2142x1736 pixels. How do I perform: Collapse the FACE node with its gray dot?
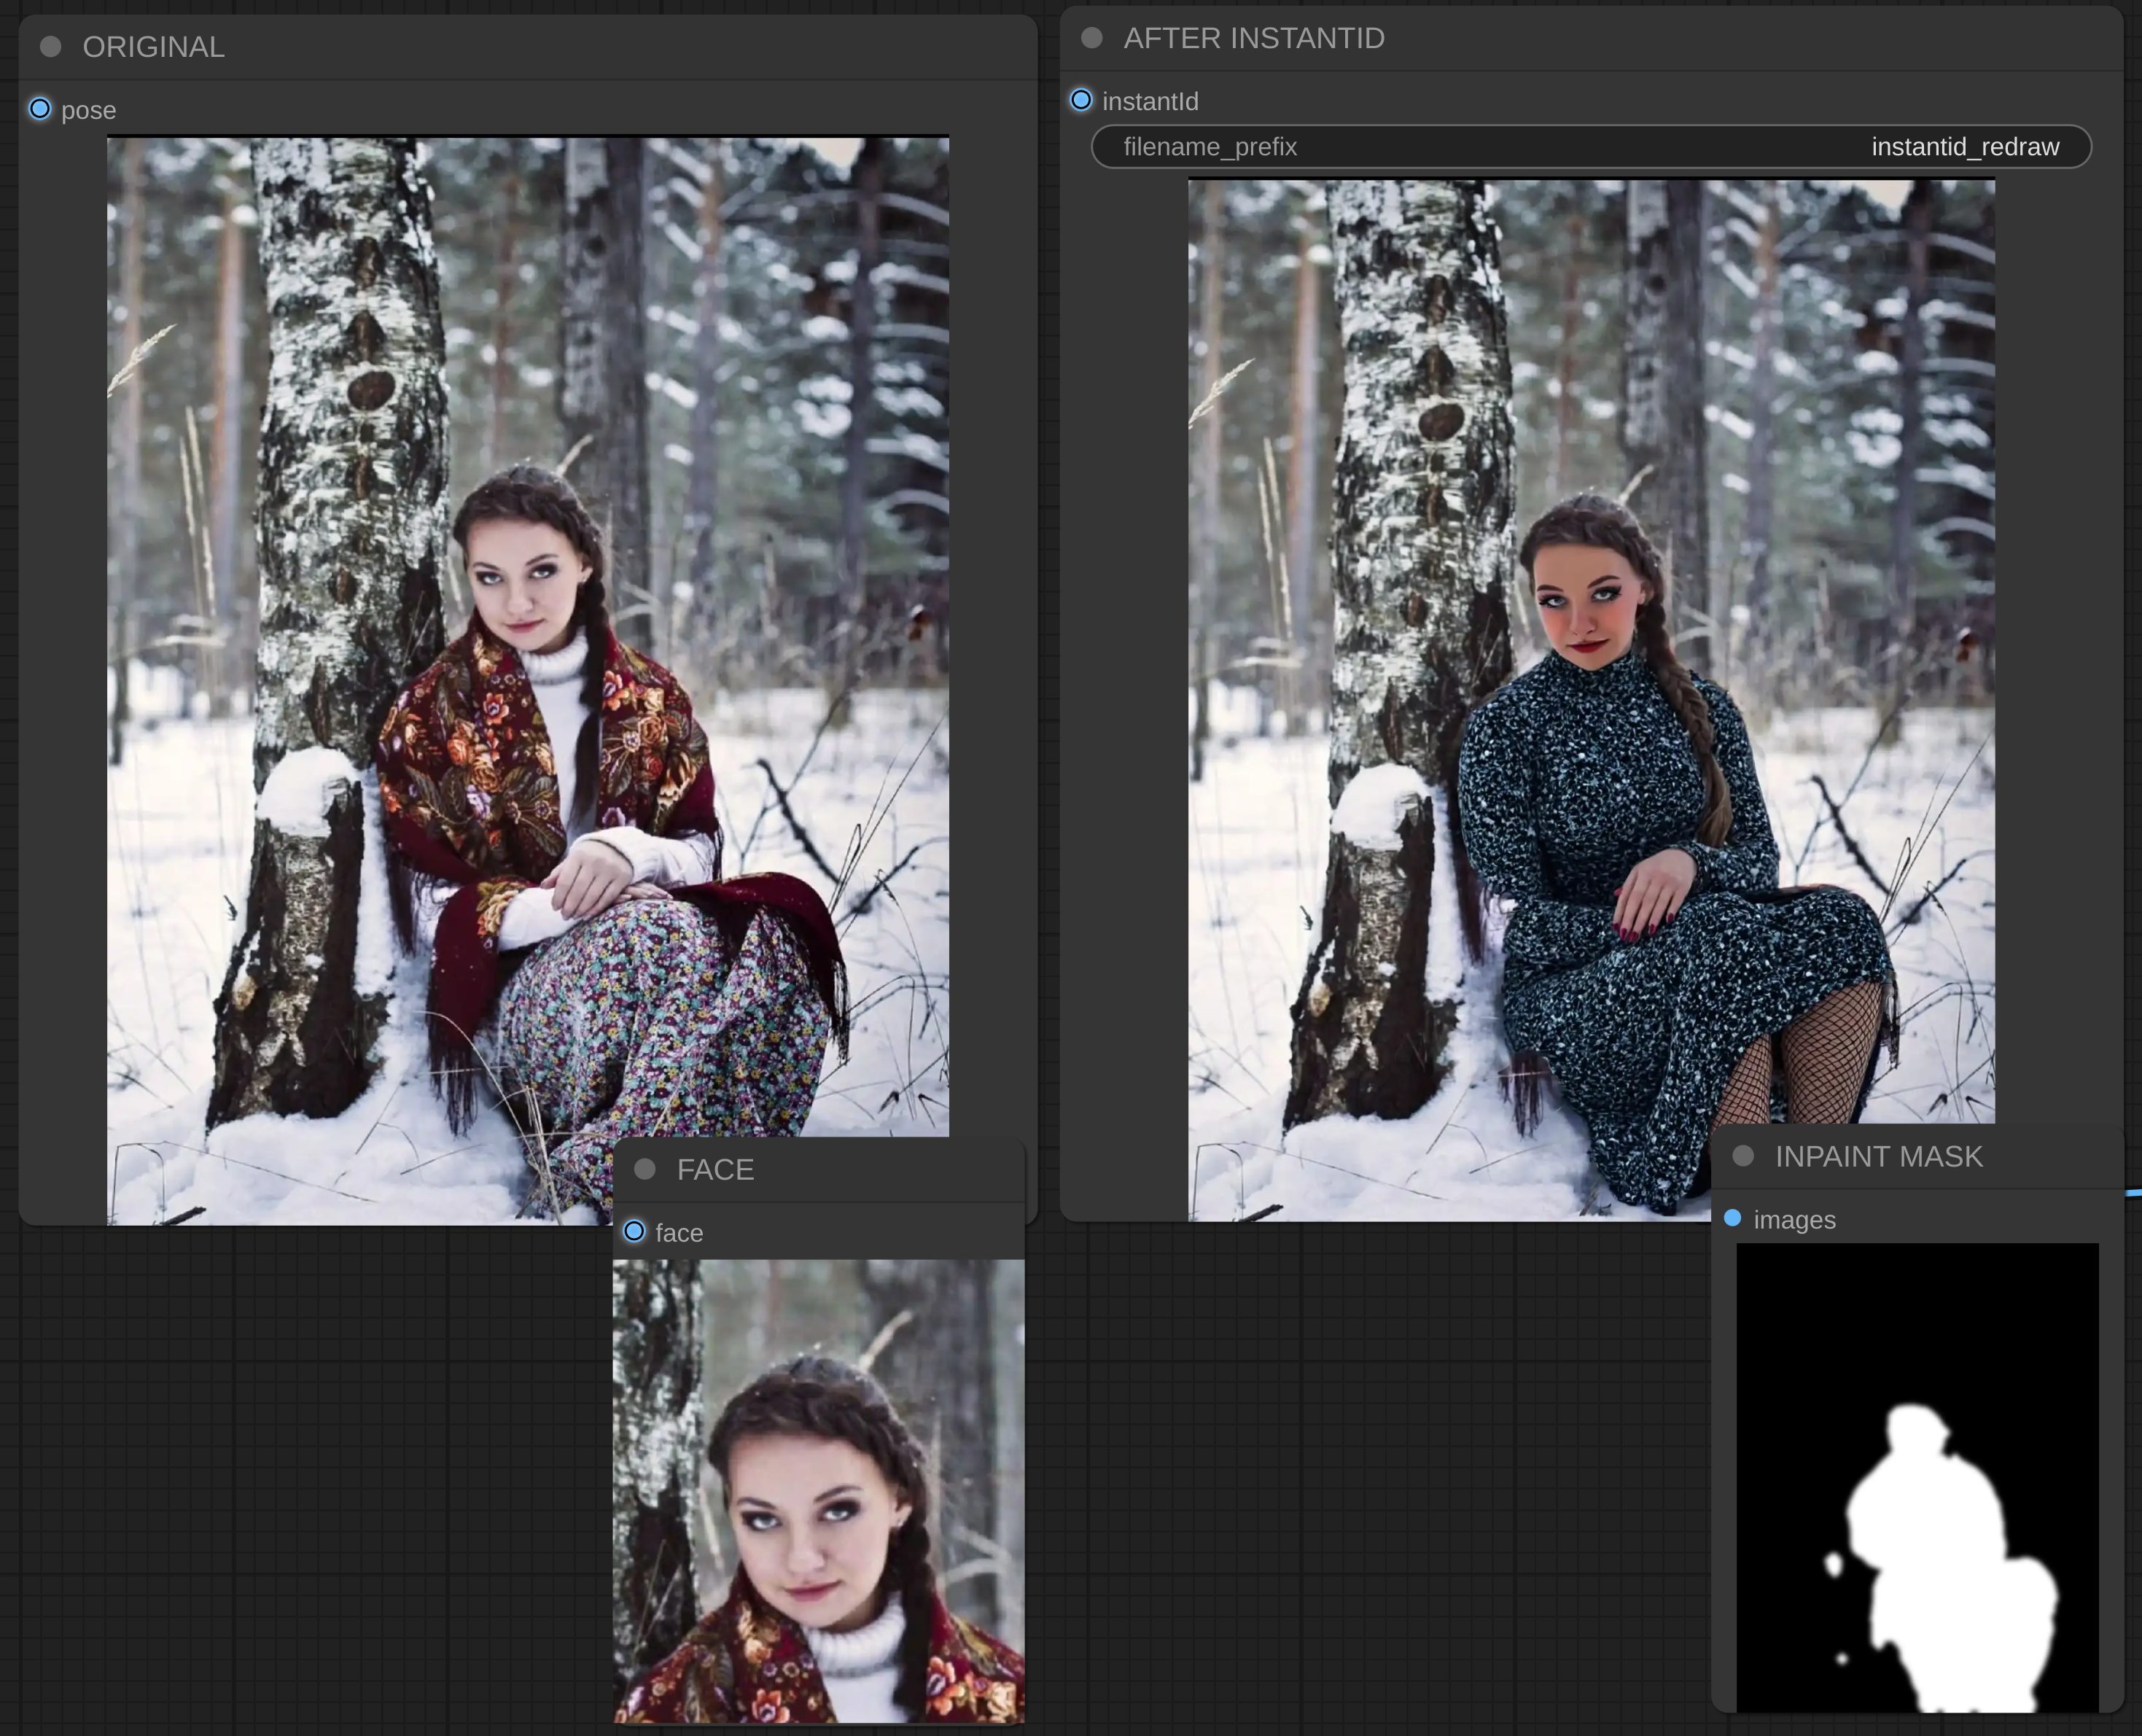pyautogui.click(x=645, y=1169)
